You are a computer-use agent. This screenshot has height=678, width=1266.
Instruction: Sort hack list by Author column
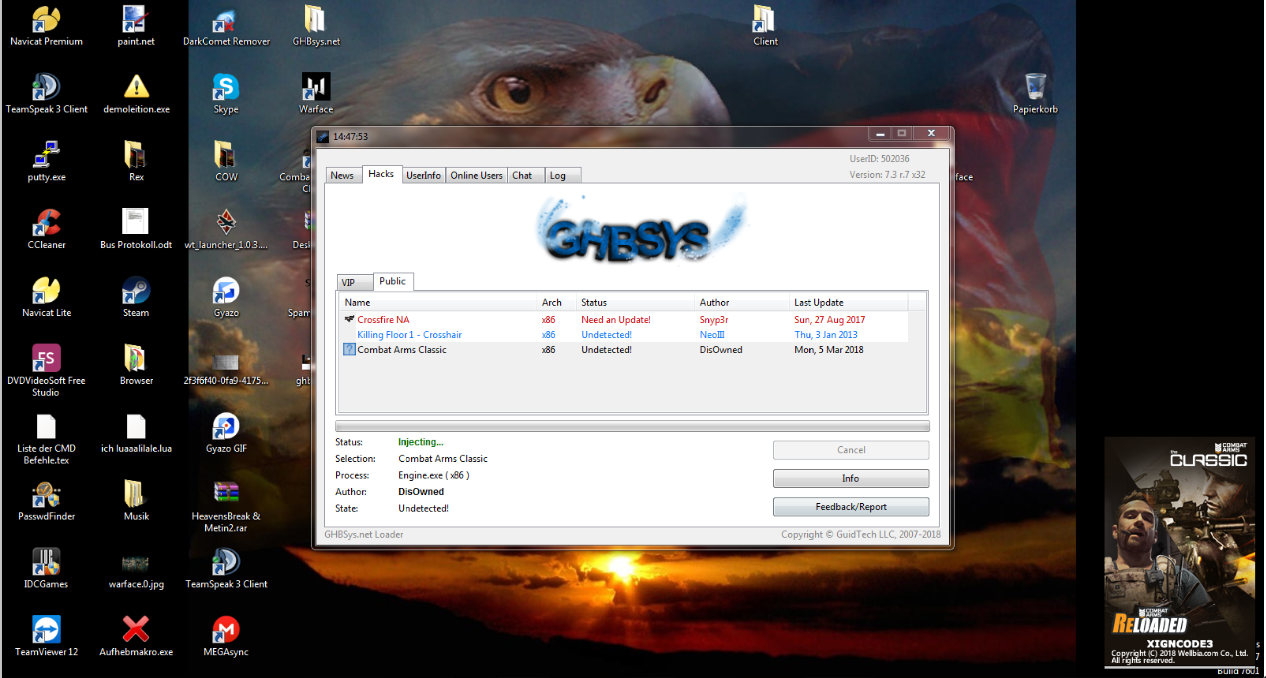pos(742,302)
